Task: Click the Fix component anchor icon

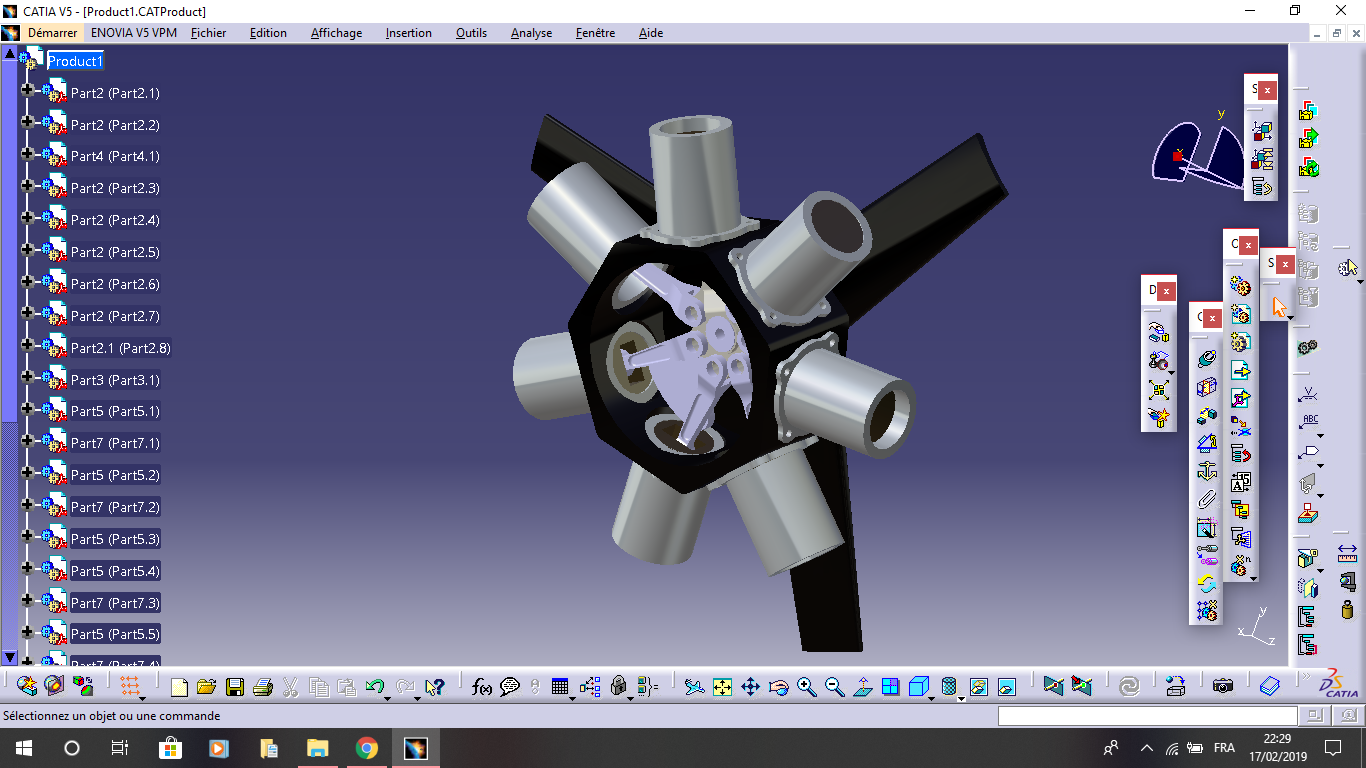Action: 1207,470
